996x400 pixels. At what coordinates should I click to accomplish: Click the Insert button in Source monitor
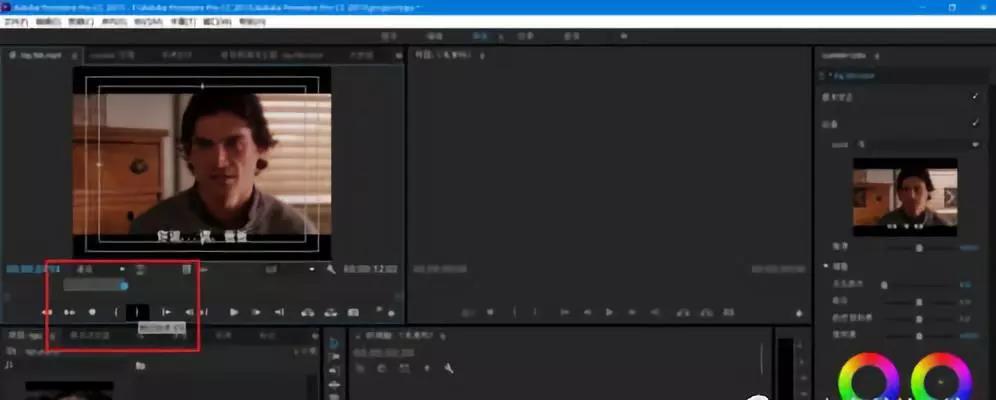tap(308, 312)
